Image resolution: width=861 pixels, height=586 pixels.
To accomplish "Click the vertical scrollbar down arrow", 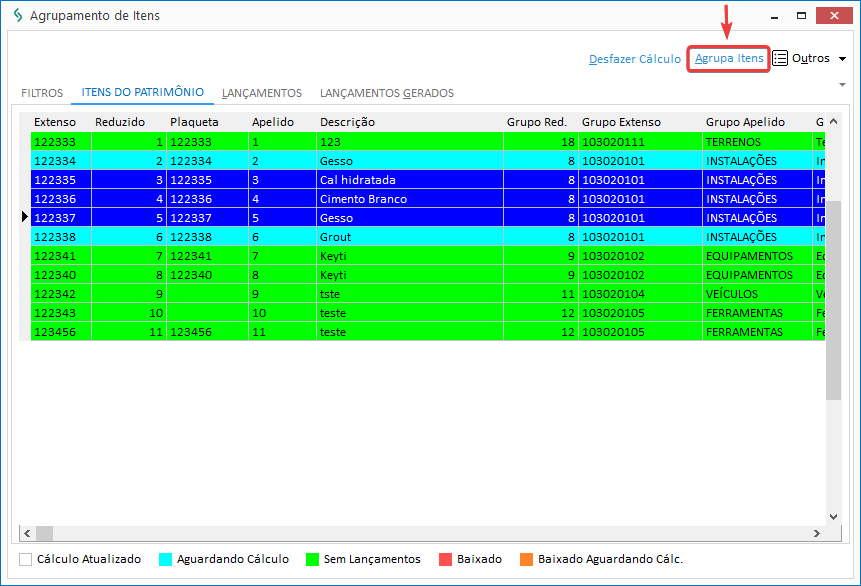I will pos(833,517).
